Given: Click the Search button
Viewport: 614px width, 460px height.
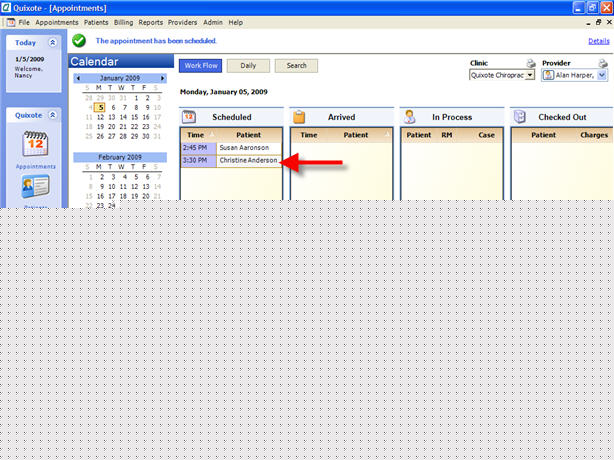Looking at the screenshot, I should (296, 66).
